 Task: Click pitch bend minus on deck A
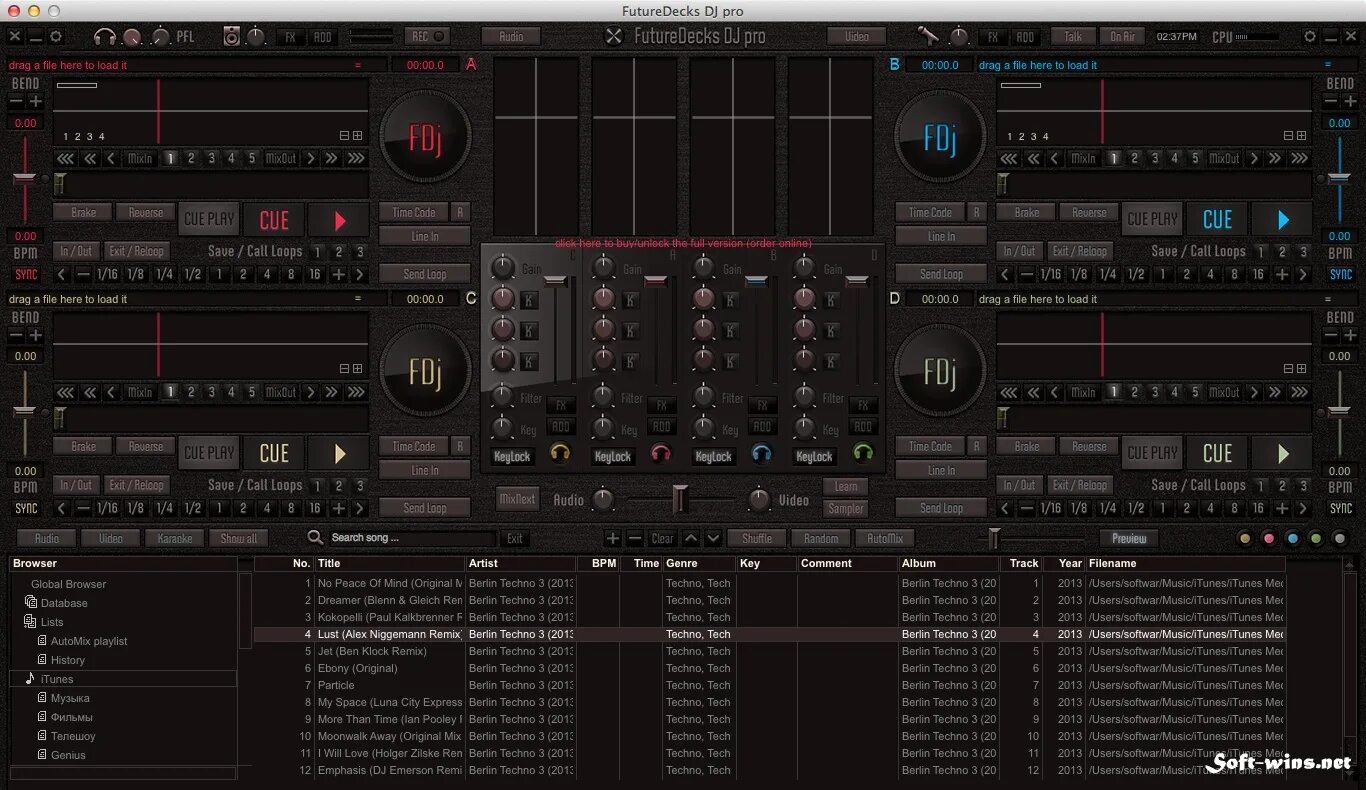click(17, 101)
